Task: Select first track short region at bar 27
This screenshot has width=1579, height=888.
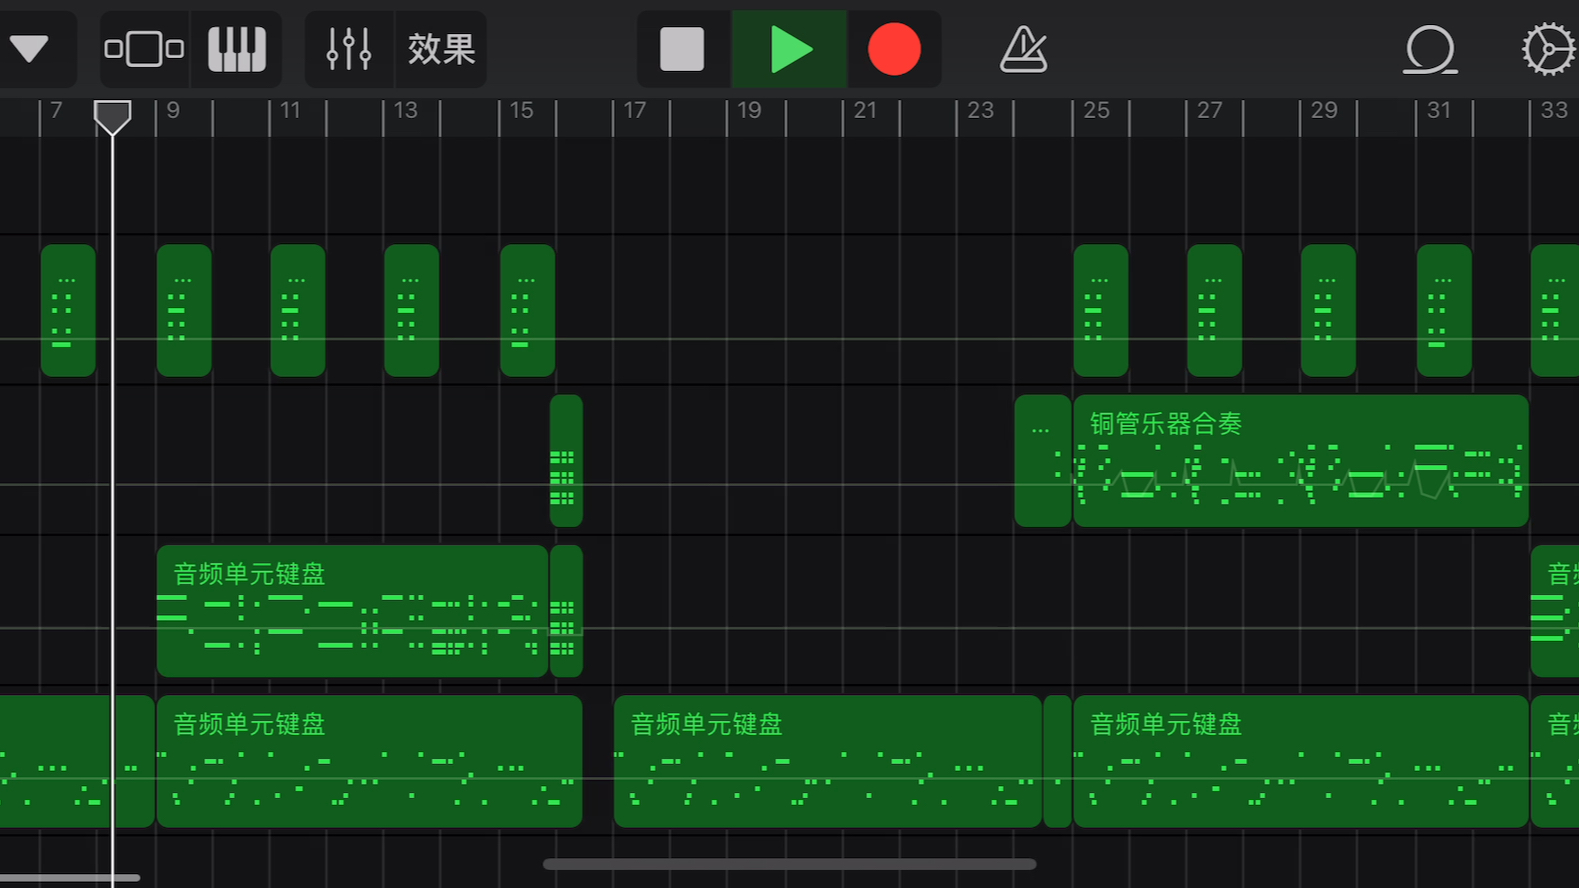Action: tap(1215, 311)
